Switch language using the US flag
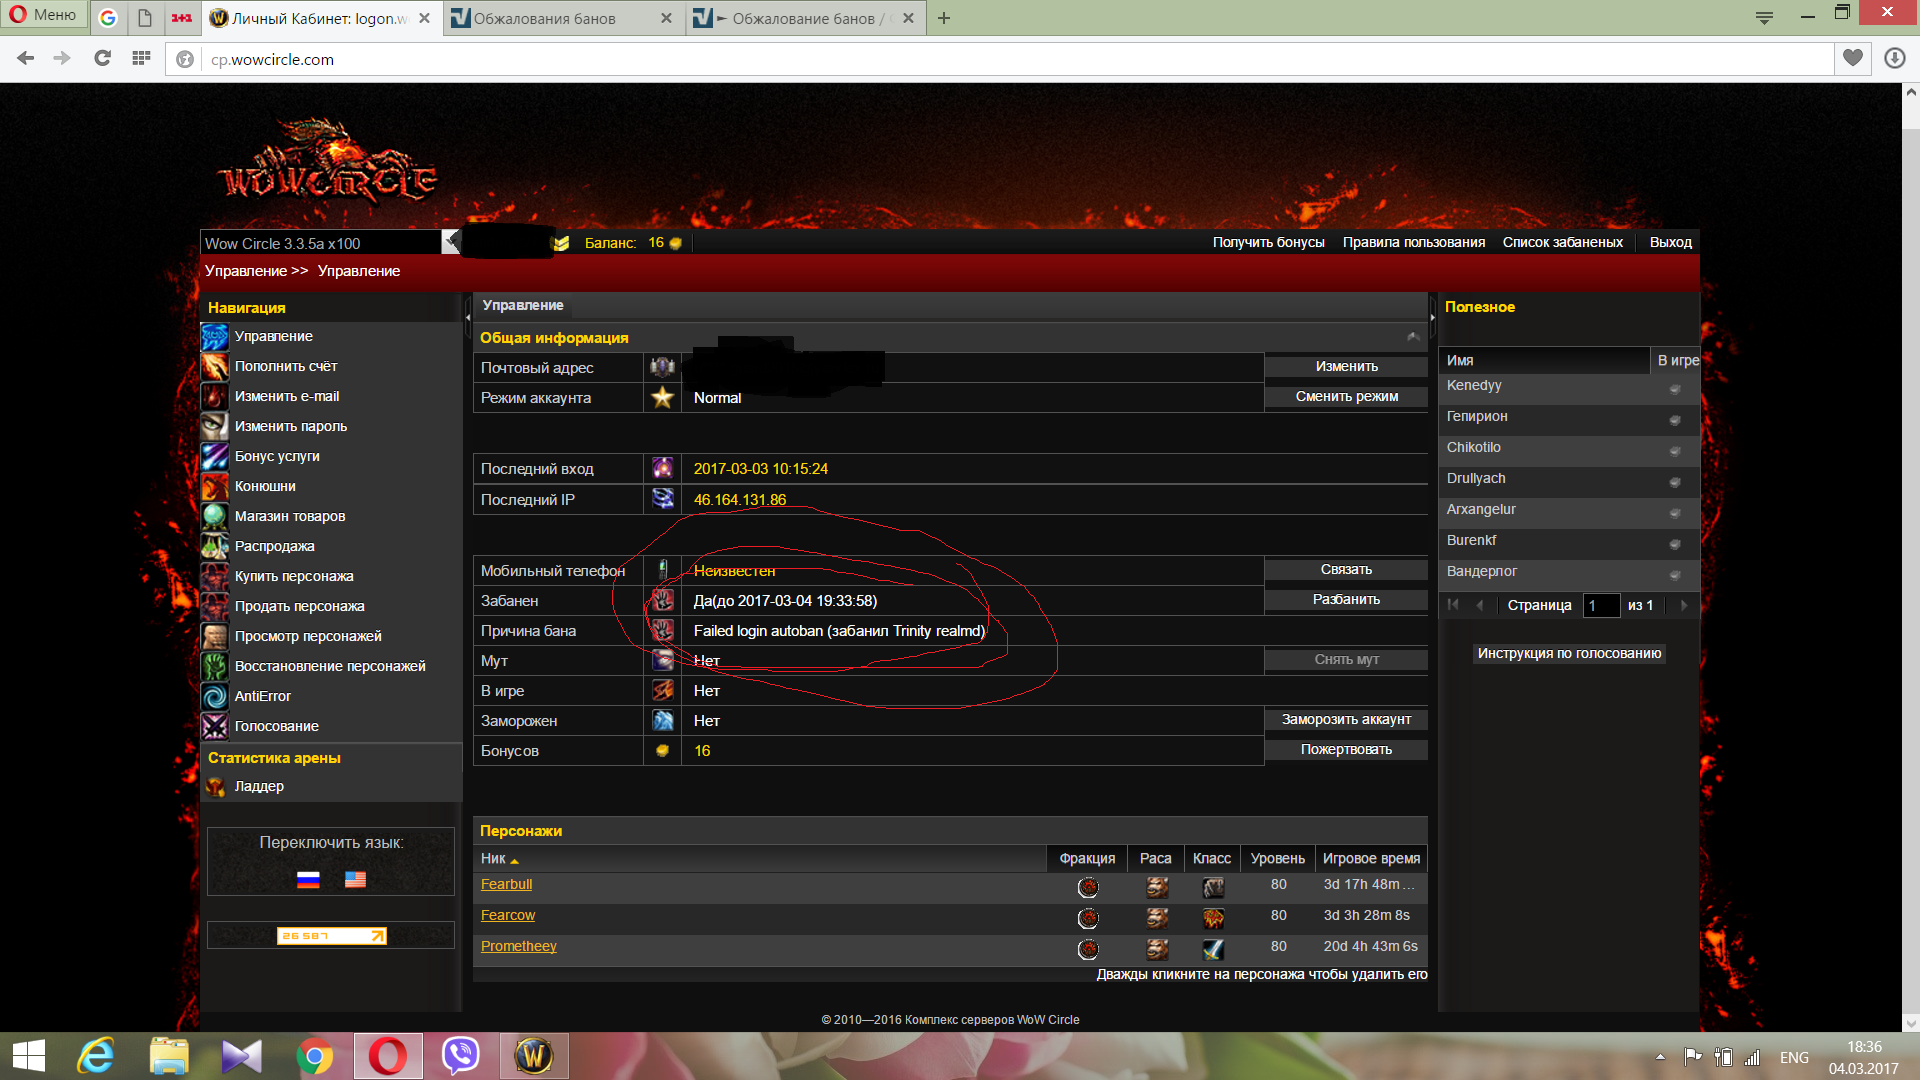The image size is (1920, 1080). click(355, 879)
